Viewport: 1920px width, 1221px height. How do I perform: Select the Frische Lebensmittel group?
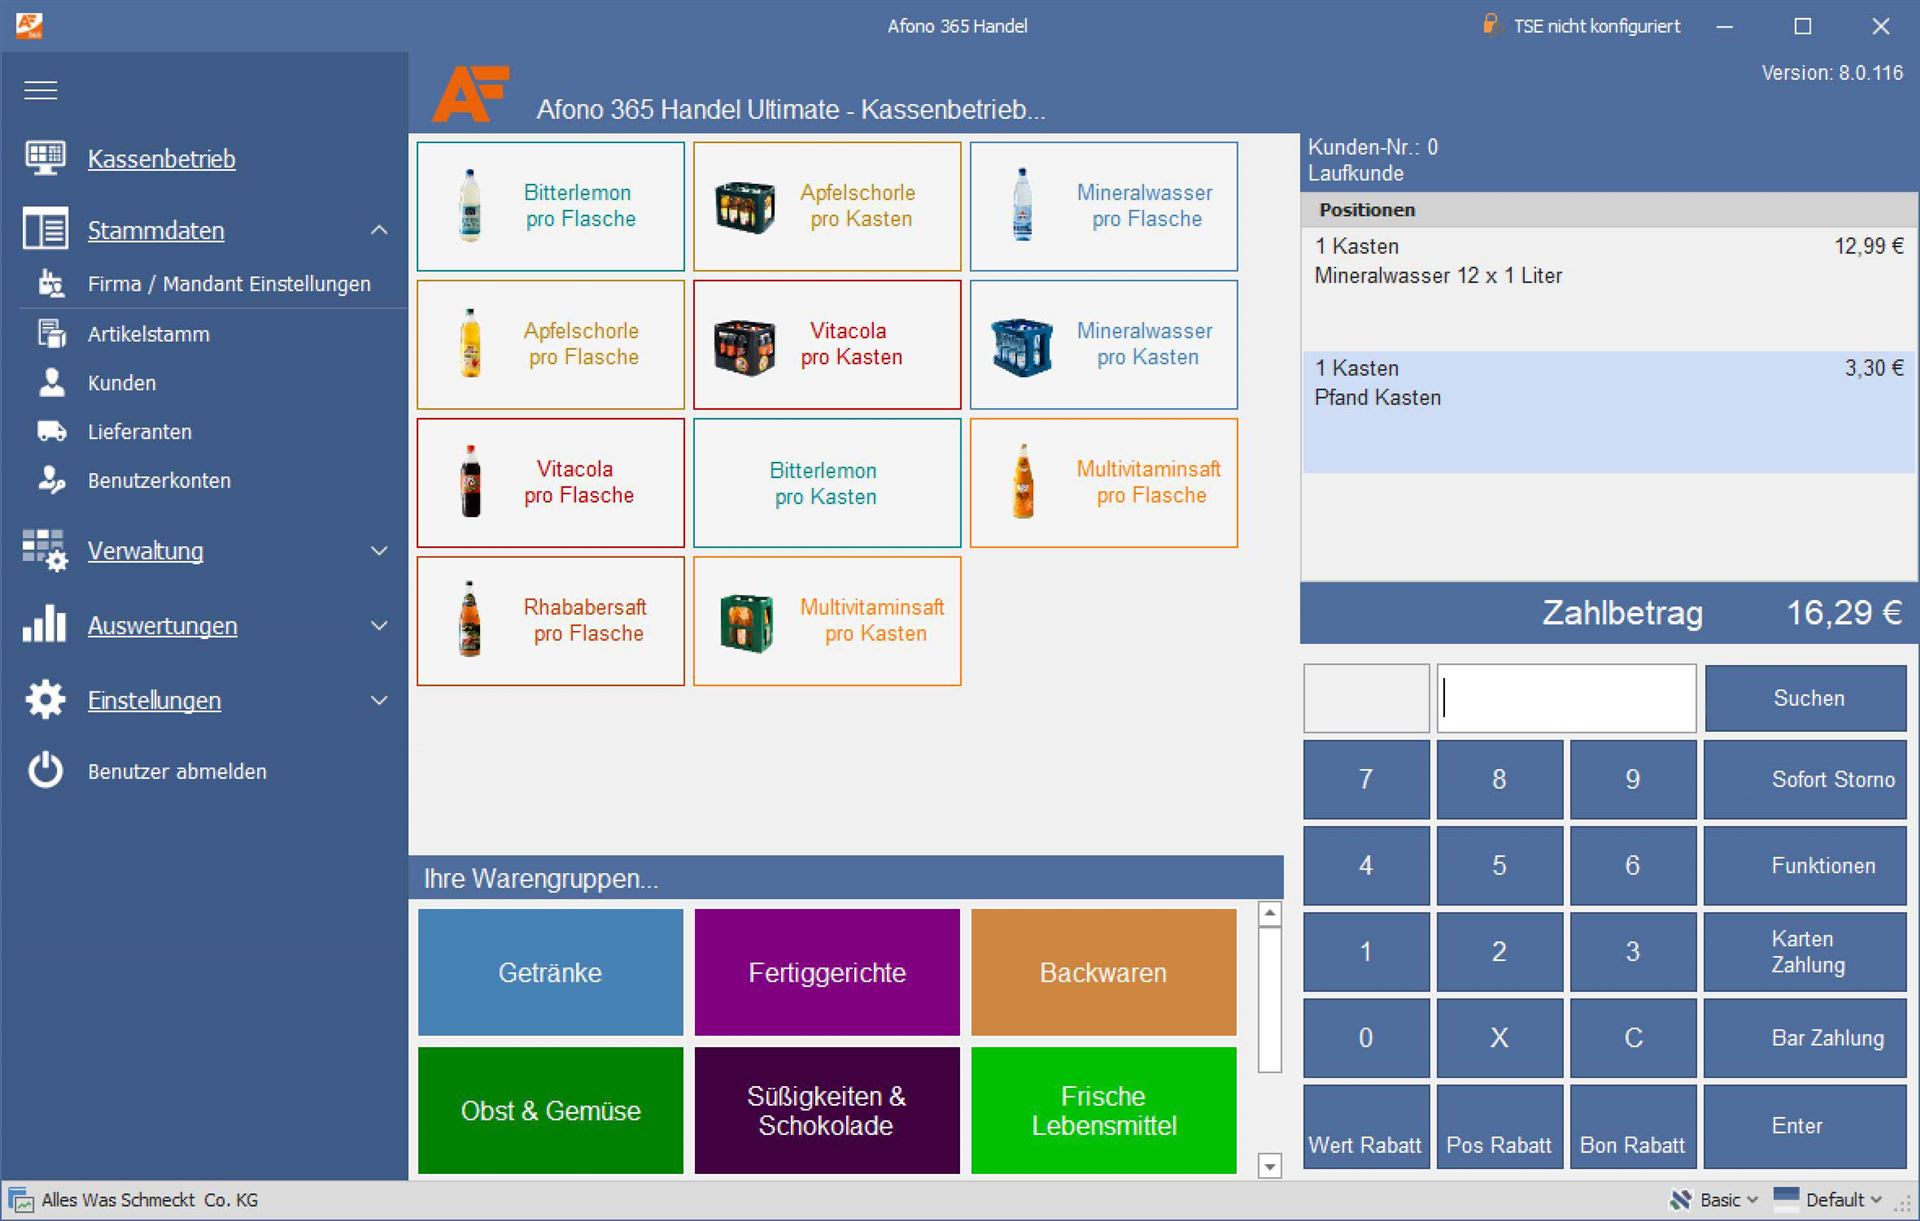click(1104, 1110)
